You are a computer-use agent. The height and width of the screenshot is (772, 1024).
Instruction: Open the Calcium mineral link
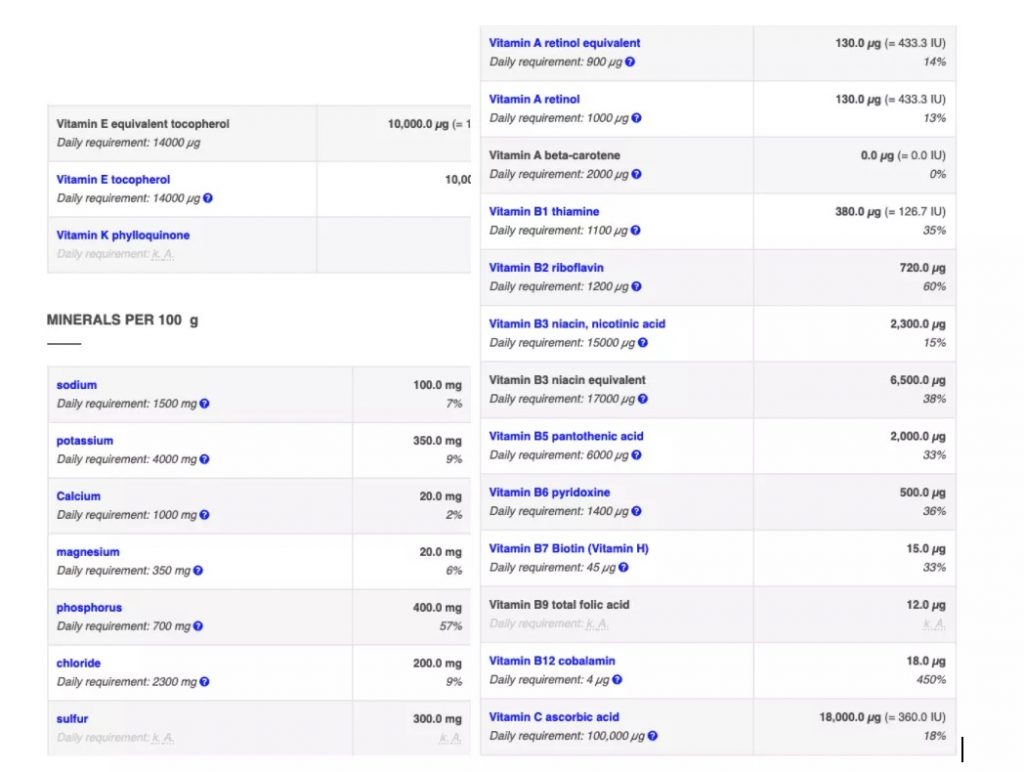tap(78, 496)
